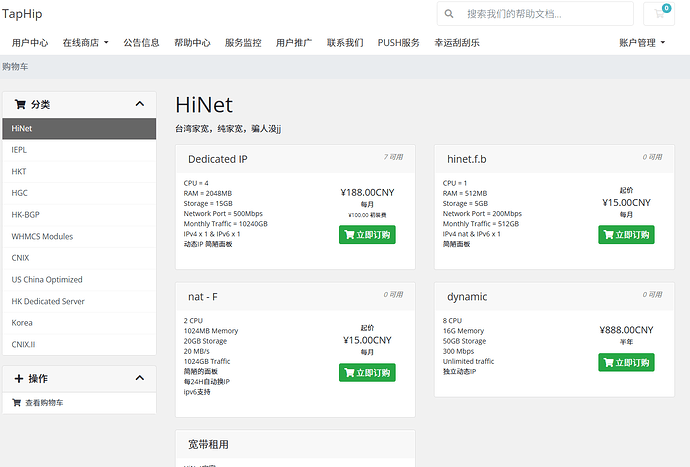Viewport: 690px width, 467px height.
Task: Open the shopping cart icon in header
Action: (x=659, y=14)
